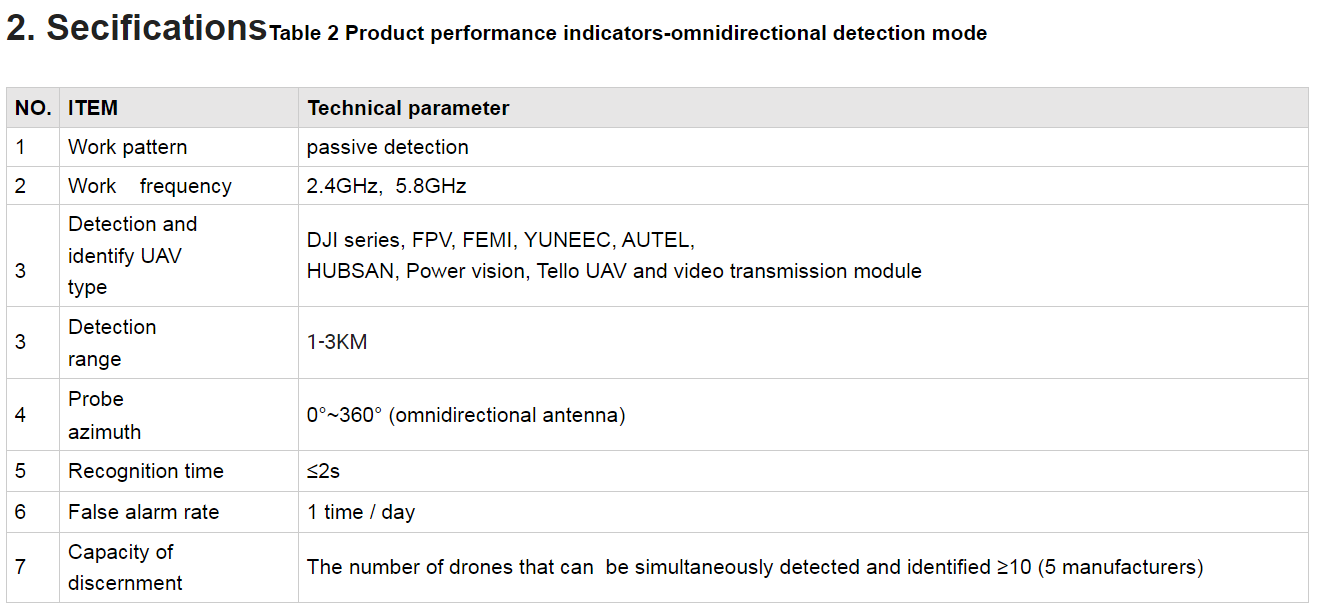Click the "2. Secifications" heading

tap(136, 28)
